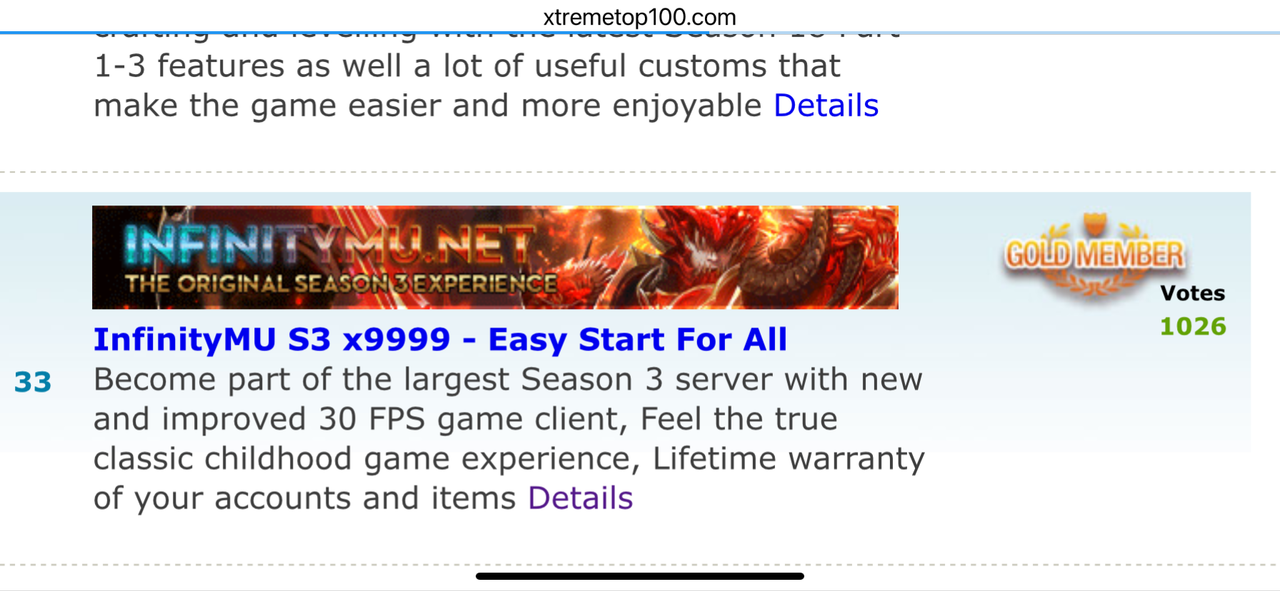Click the laurel wreath beneath Gold Member text

(1094, 280)
